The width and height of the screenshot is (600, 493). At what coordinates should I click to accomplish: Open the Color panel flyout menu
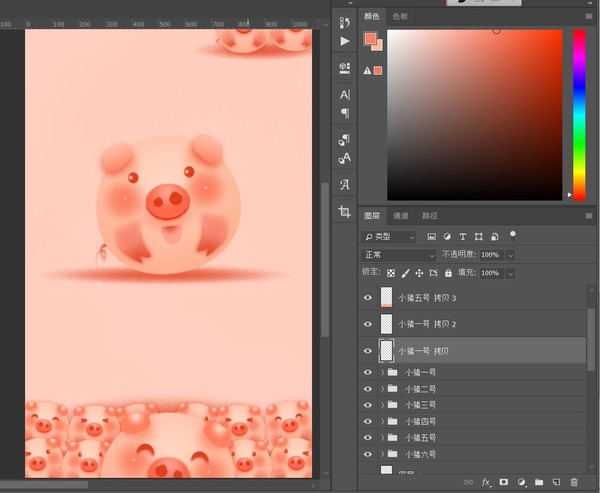point(589,16)
